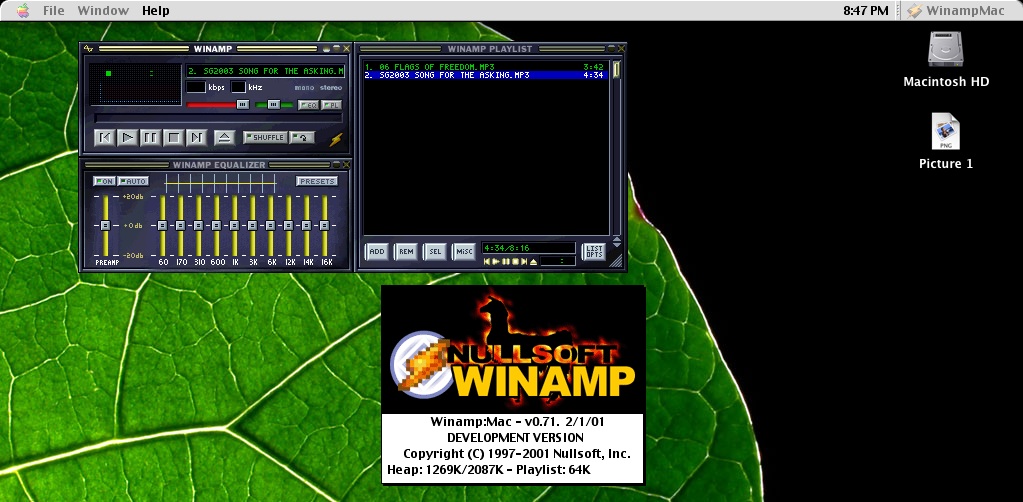The image size is (1023, 502).
Task: Click the playlist scroll up arrow
Action: tap(617, 240)
